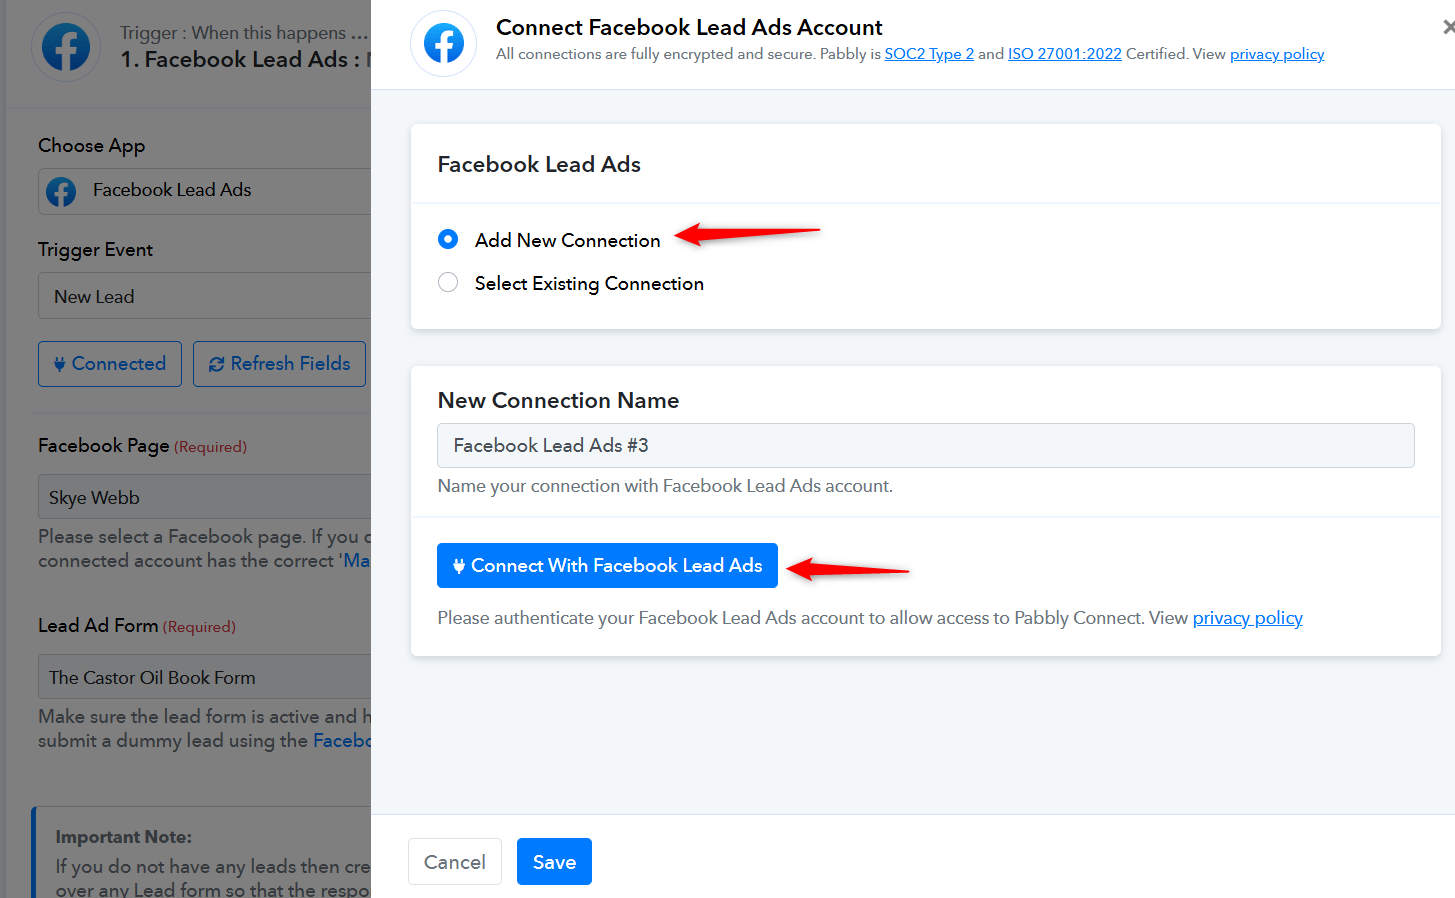Click the Save button
This screenshot has height=898, width=1455.
pos(554,862)
